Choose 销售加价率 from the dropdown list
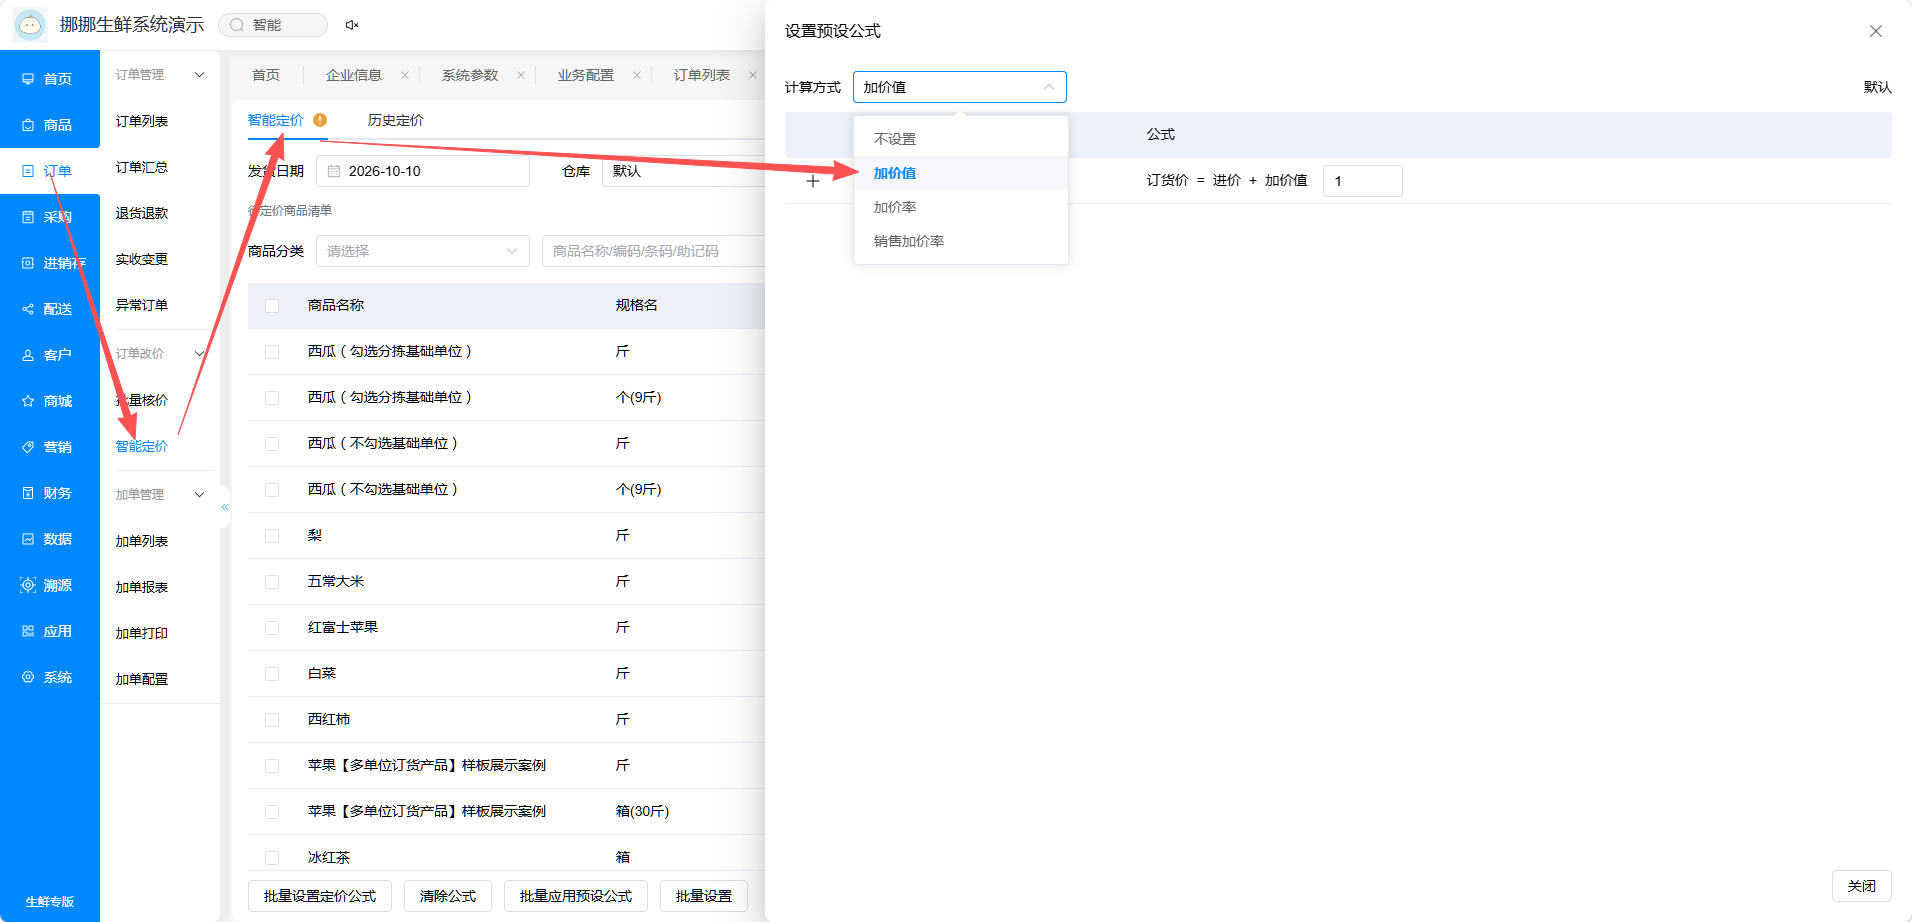Image resolution: width=1912 pixels, height=922 pixels. coord(960,241)
